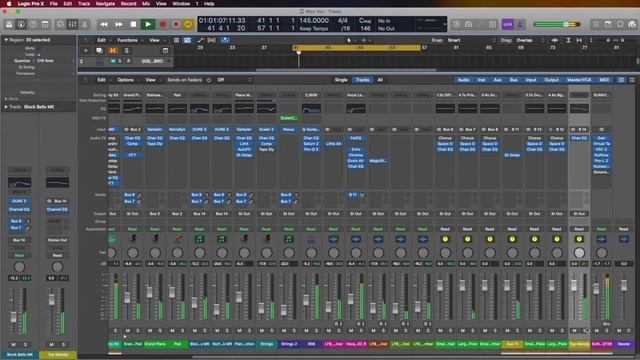This screenshot has height=360, width=640.
Task: Open the Snap Smart dropdown
Action: click(x=471, y=40)
